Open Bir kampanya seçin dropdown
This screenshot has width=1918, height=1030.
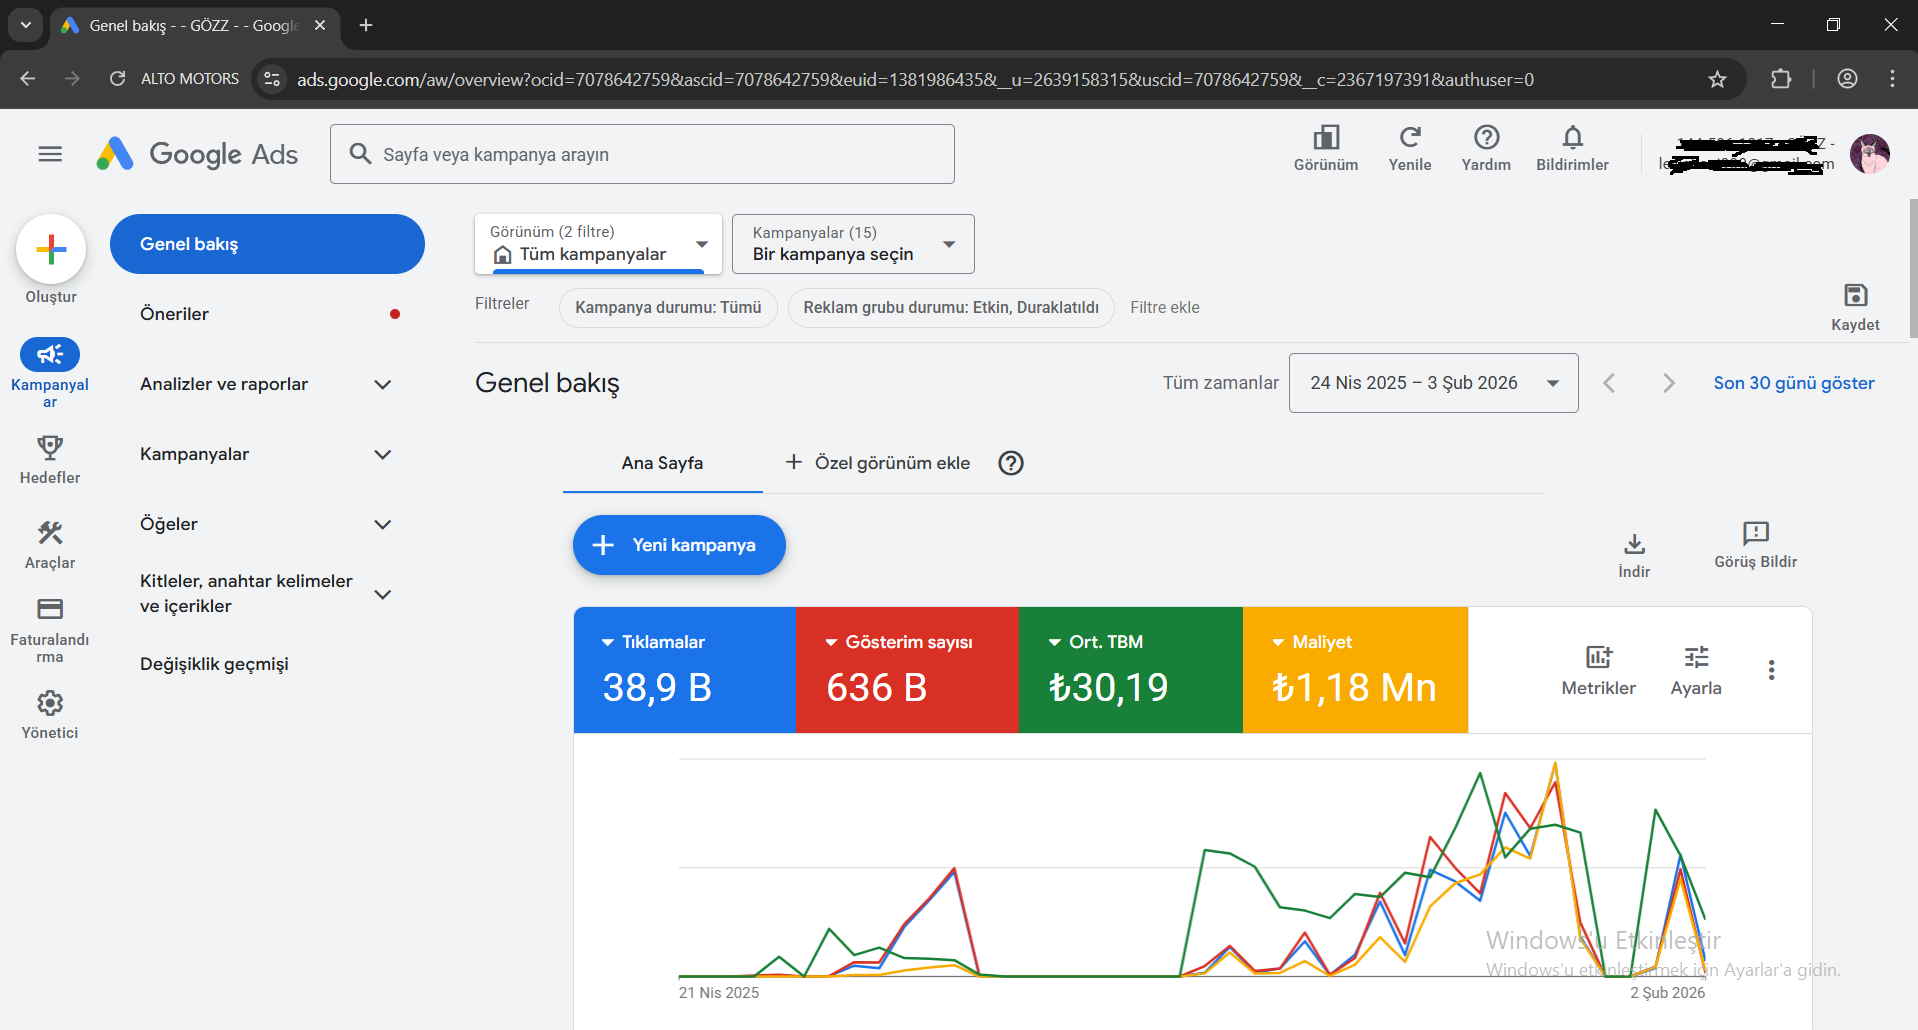point(853,244)
